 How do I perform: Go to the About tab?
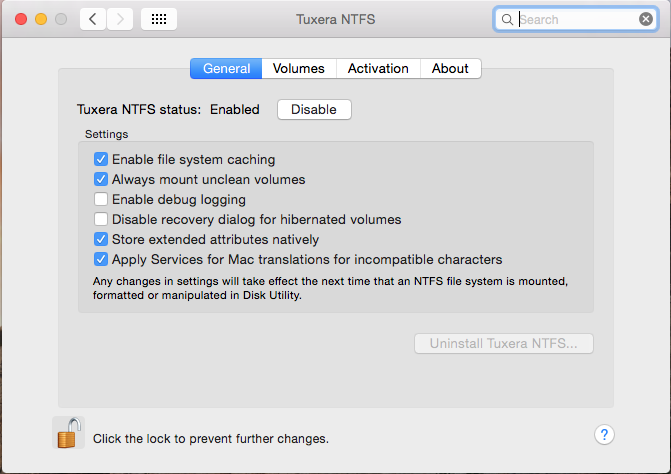point(450,68)
